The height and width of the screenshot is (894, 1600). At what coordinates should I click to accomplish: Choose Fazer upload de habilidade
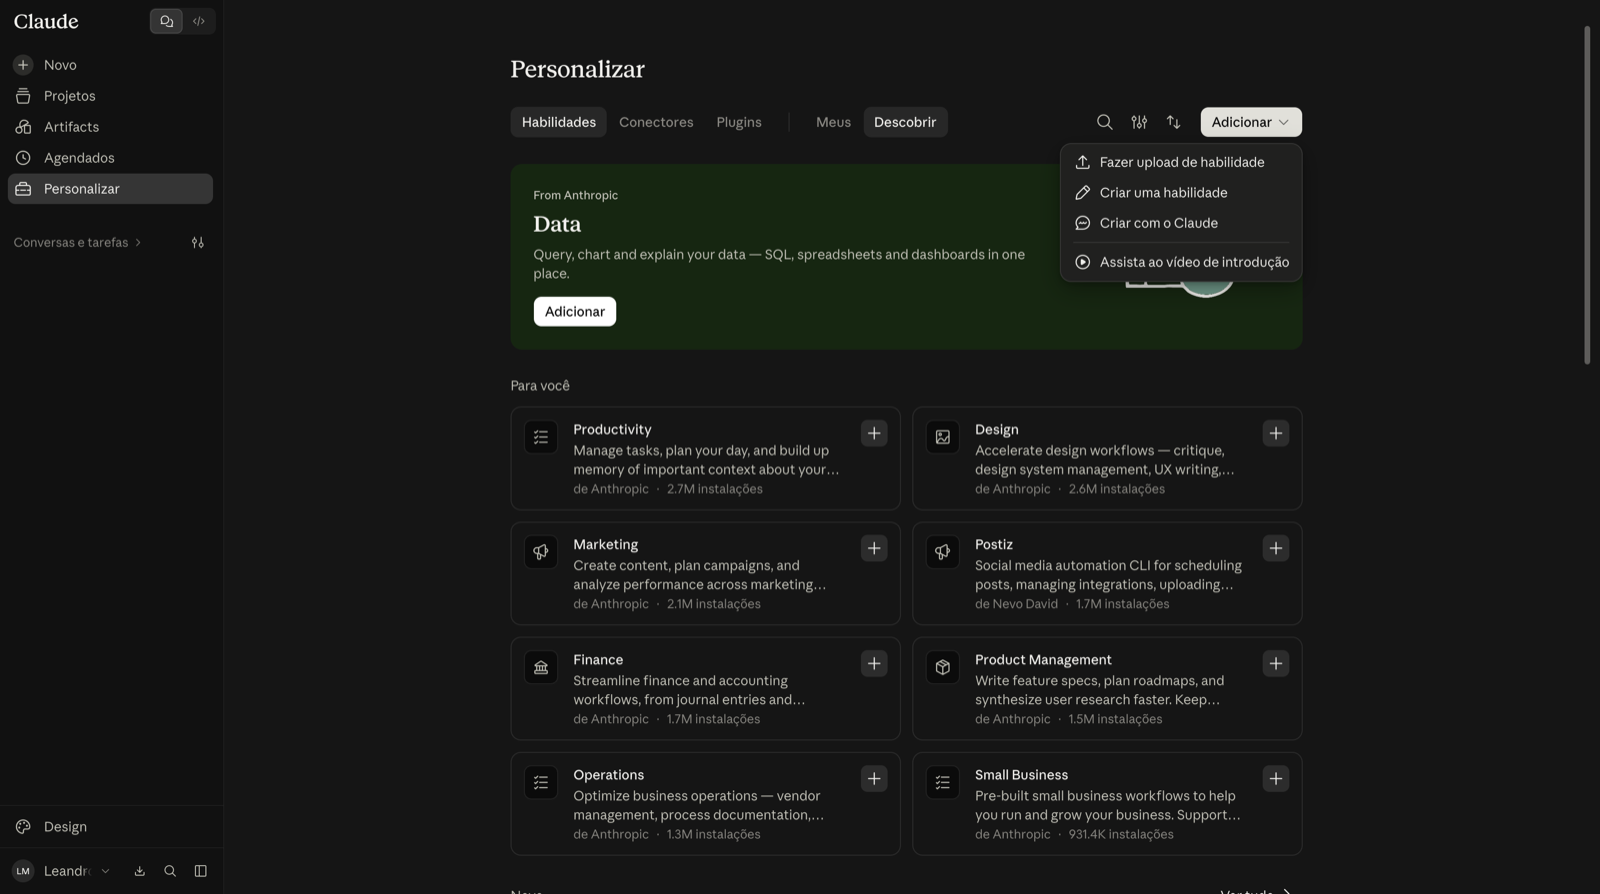pos(1181,162)
